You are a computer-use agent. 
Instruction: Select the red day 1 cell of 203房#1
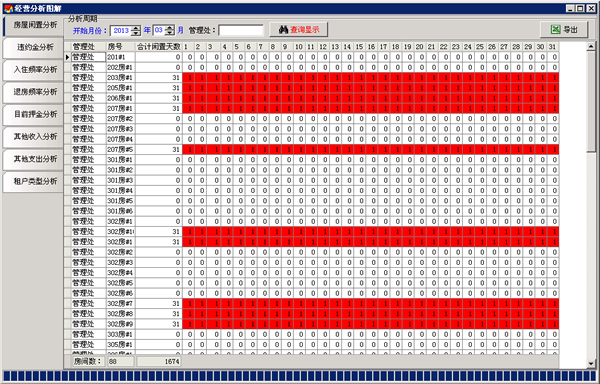[x=188, y=78]
